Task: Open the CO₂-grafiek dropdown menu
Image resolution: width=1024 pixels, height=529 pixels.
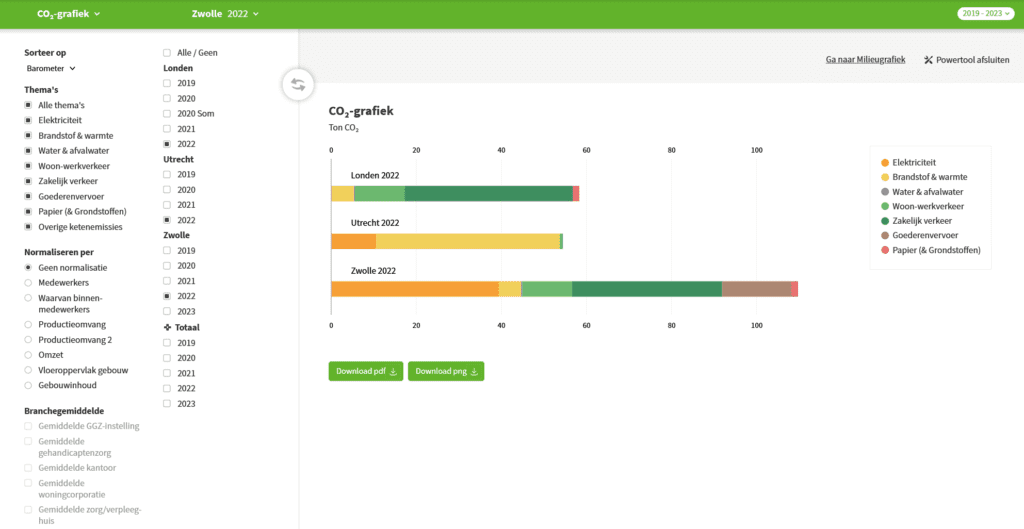Action: coord(69,14)
